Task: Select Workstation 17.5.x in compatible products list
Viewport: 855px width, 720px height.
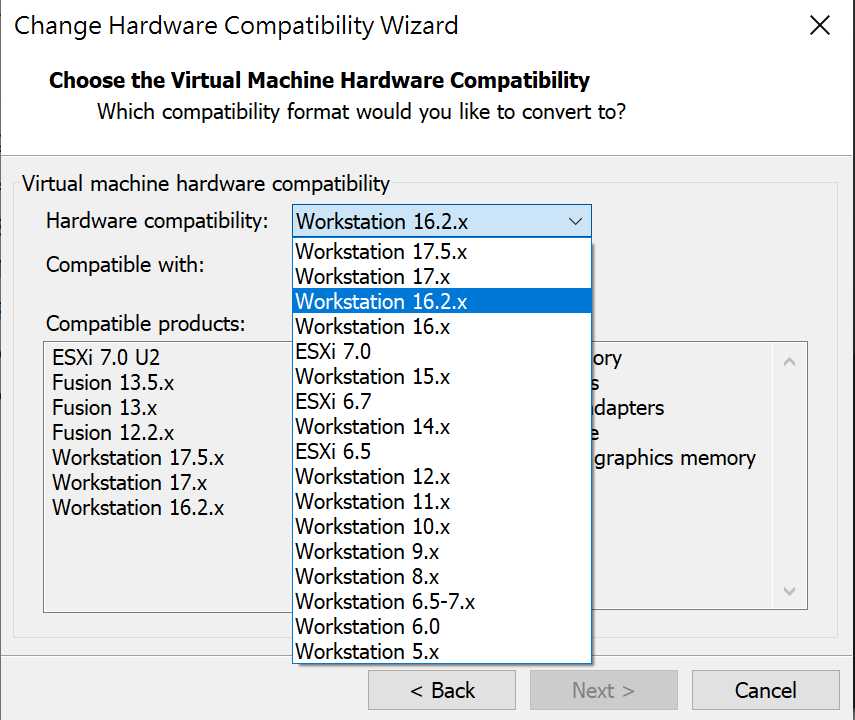Action: [x=138, y=458]
